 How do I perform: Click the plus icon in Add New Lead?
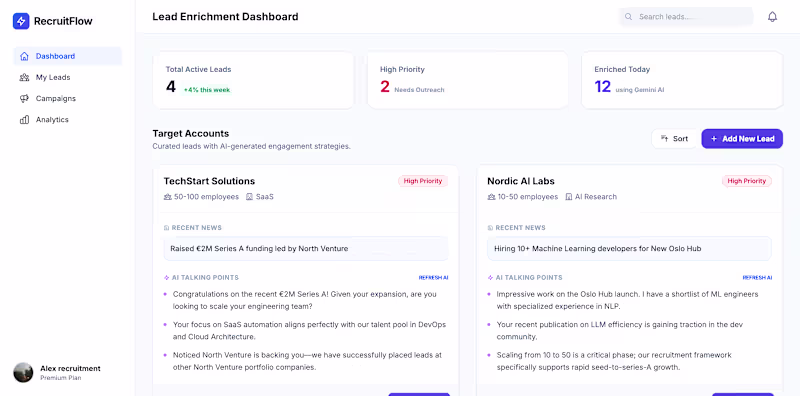pos(714,139)
